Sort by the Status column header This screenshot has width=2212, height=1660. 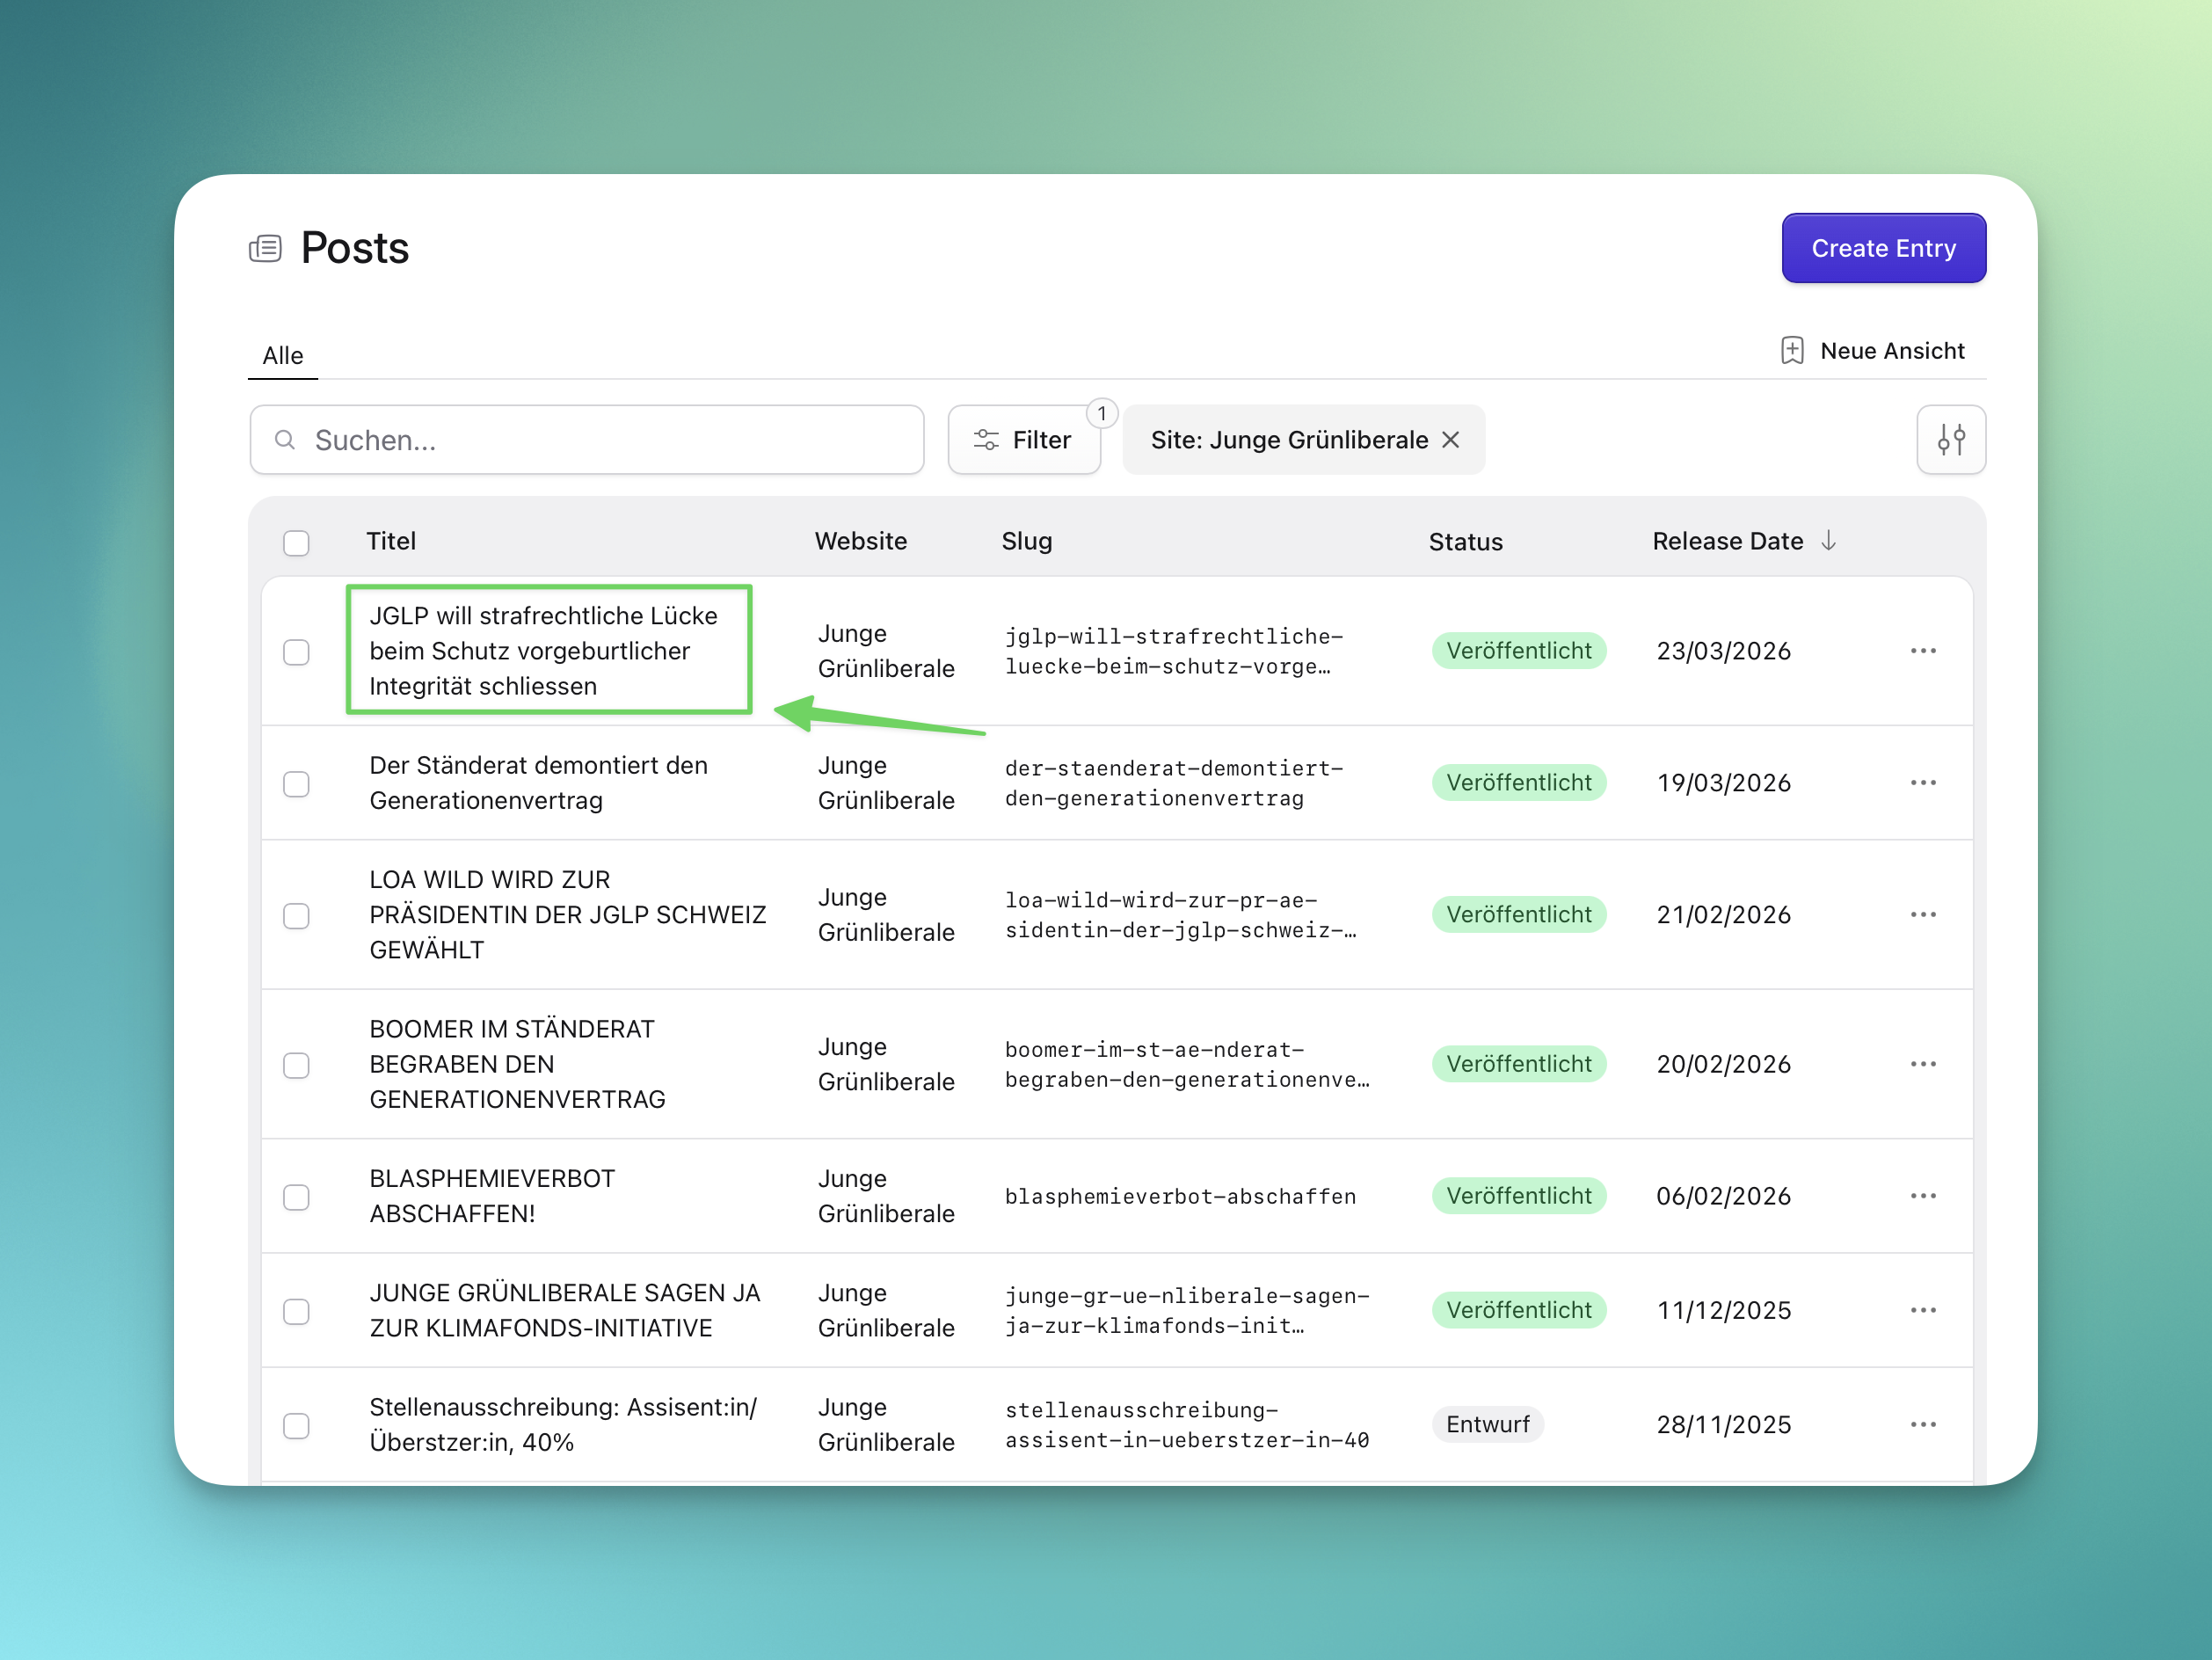1465,542
